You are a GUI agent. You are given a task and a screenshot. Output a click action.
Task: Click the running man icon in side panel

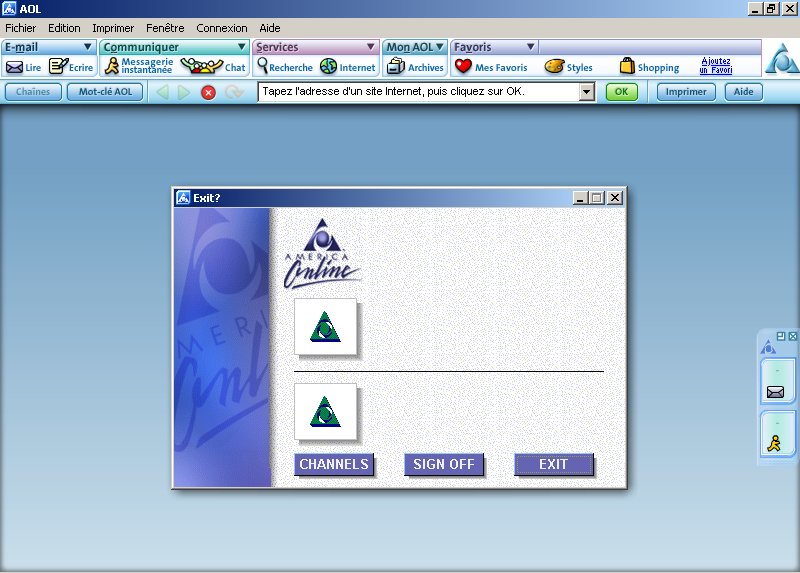click(774, 443)
